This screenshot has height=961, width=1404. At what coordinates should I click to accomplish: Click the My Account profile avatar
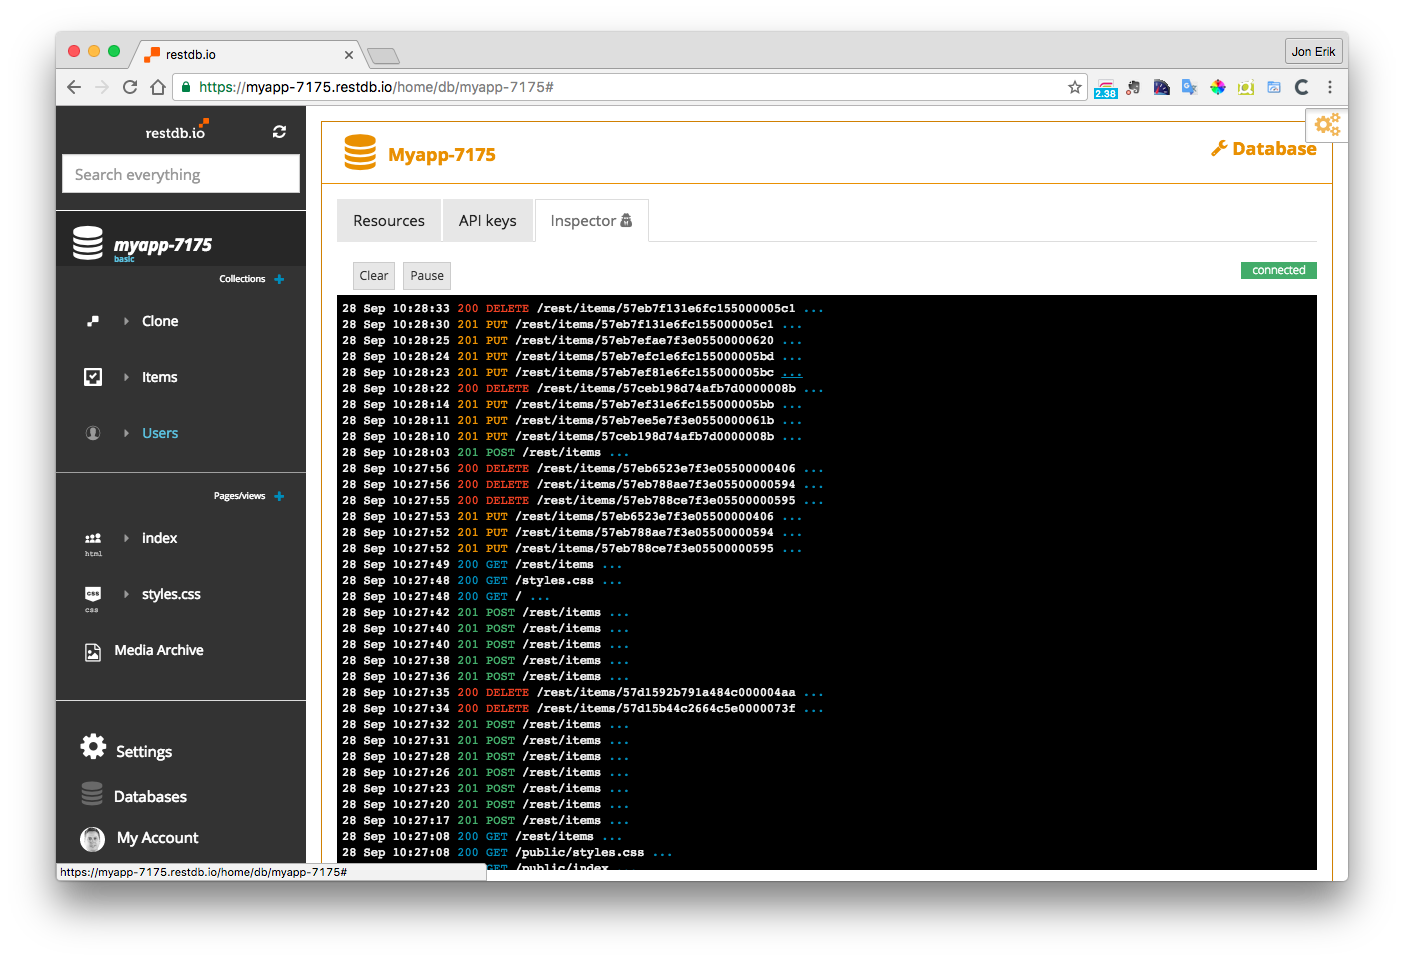pyautogui.click(x=93, y=839)
